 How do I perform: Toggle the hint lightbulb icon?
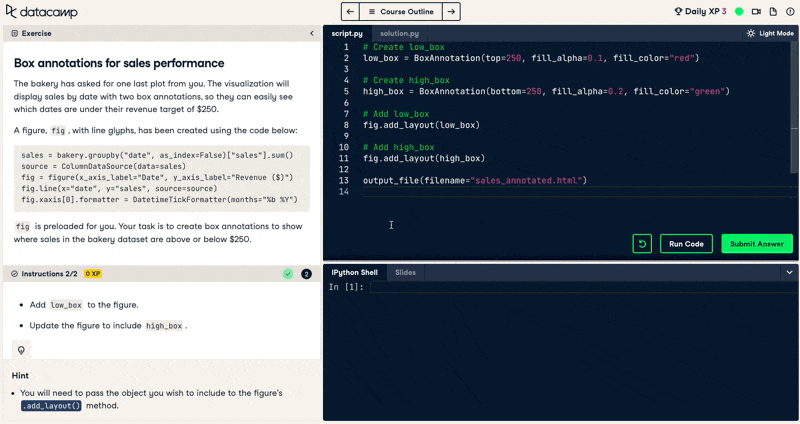point(21,350)
